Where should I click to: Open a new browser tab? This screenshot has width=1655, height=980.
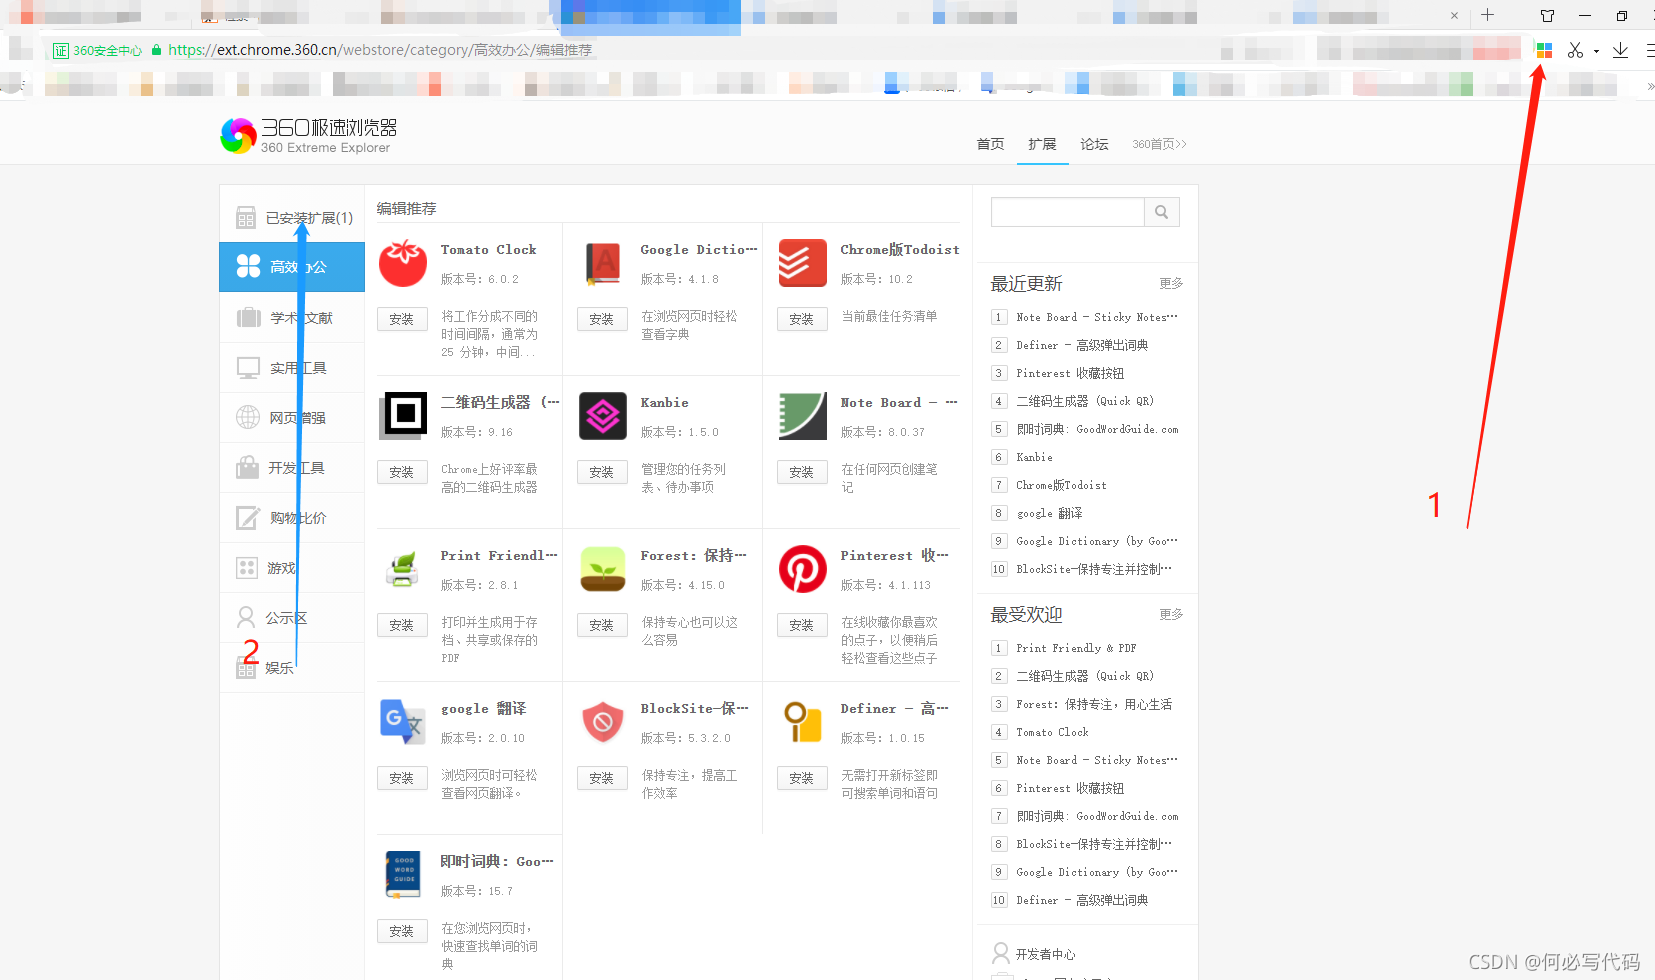[x=1488, y=15]
